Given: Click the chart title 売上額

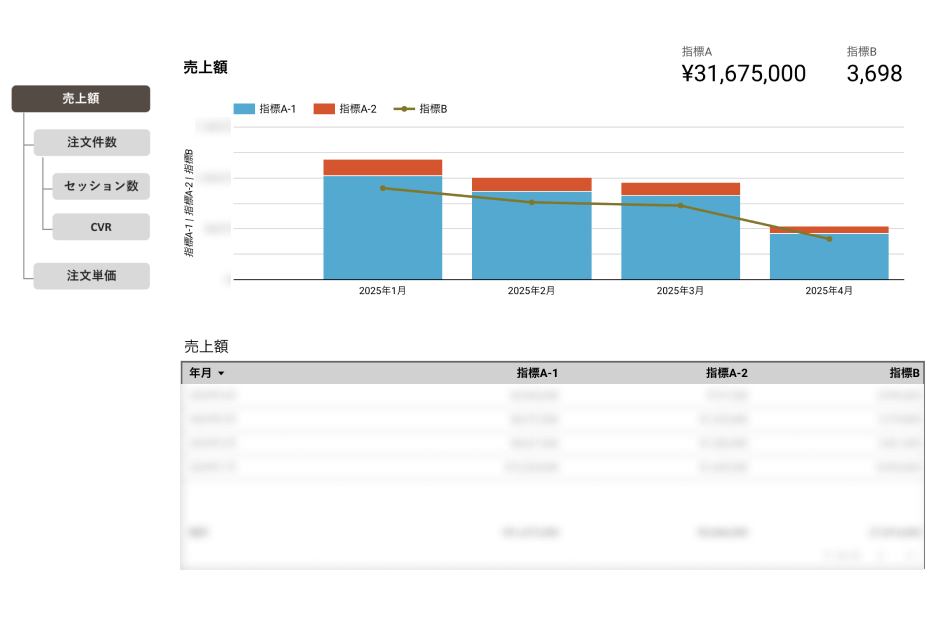Looking at the screenshot, I should (x=205, y=67).
